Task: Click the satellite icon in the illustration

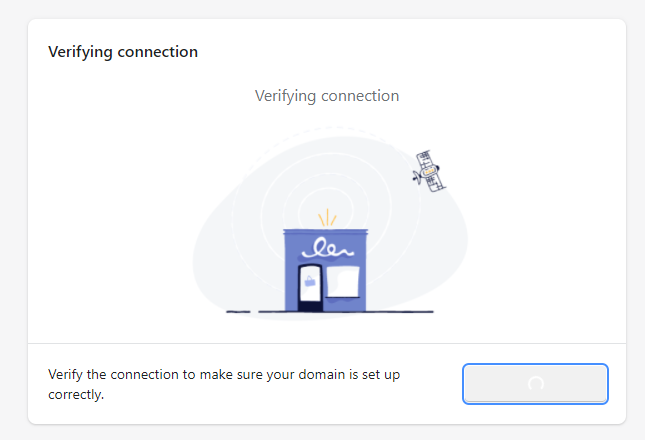Action: 429,171
